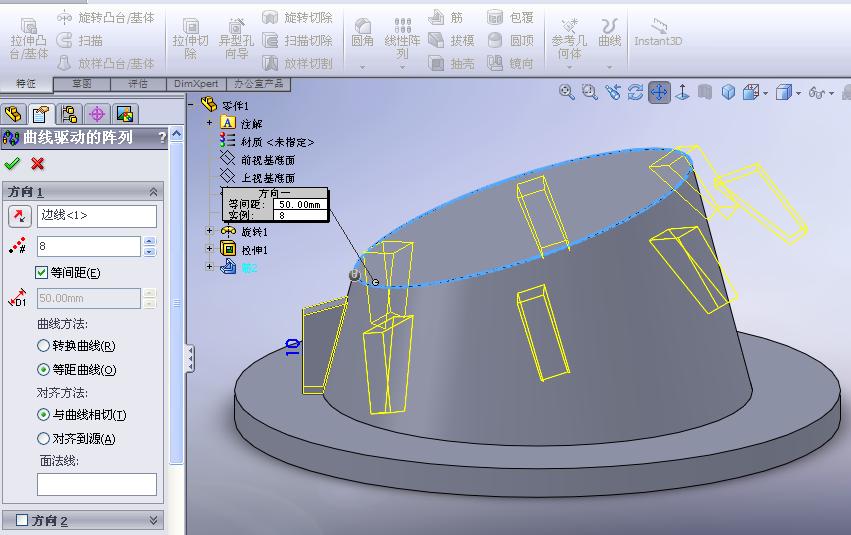Switch to the 特征 features tab

click(26, 84)
